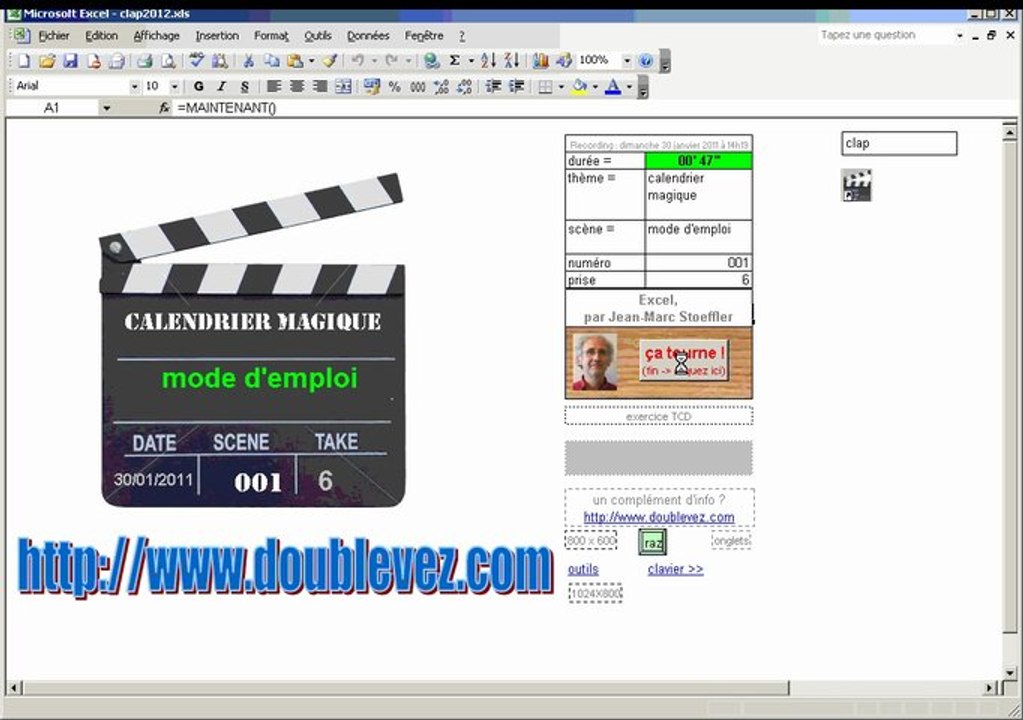
Task: Launch the Chart Wizard icon
Action: [540, 61]
